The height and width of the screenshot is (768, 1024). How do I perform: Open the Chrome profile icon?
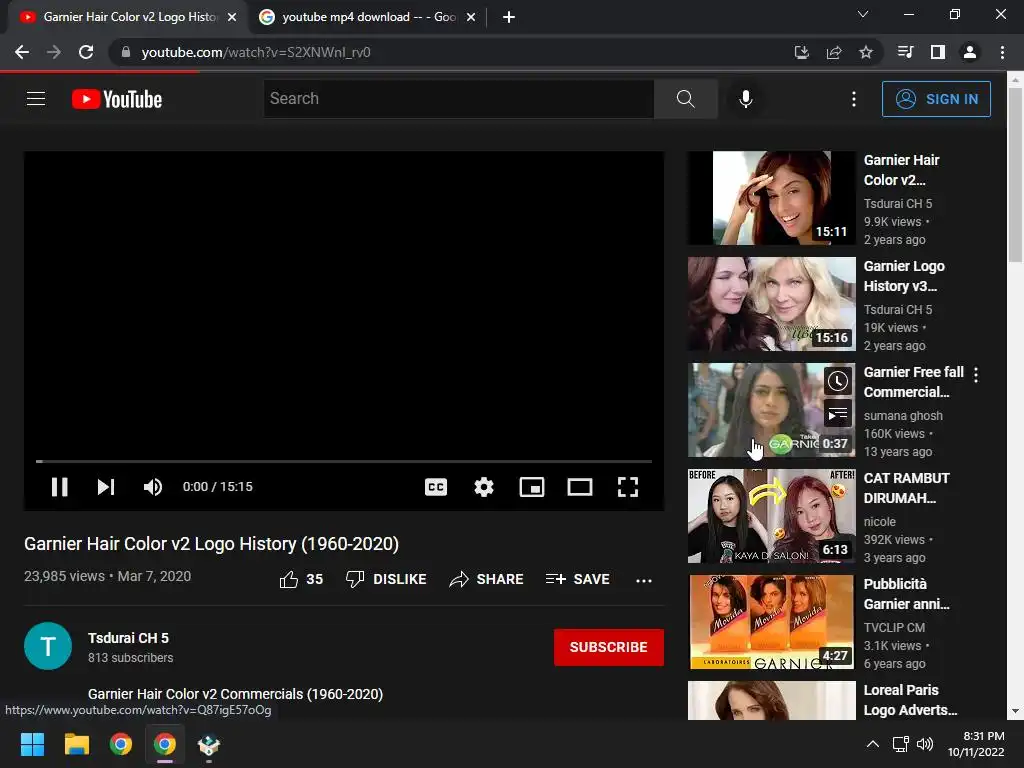tap(970, 52)
